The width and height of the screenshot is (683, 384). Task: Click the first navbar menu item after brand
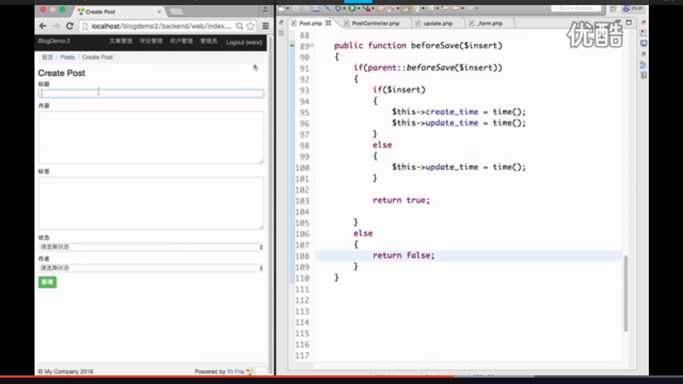[121, 41]
